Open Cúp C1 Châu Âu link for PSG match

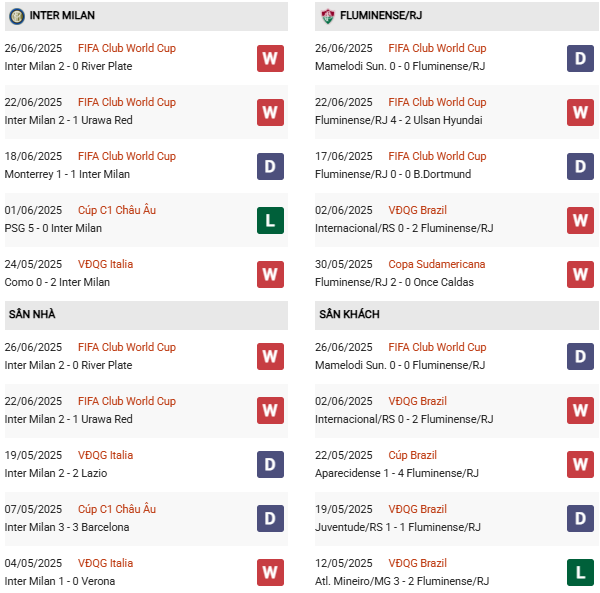[117, 210]
